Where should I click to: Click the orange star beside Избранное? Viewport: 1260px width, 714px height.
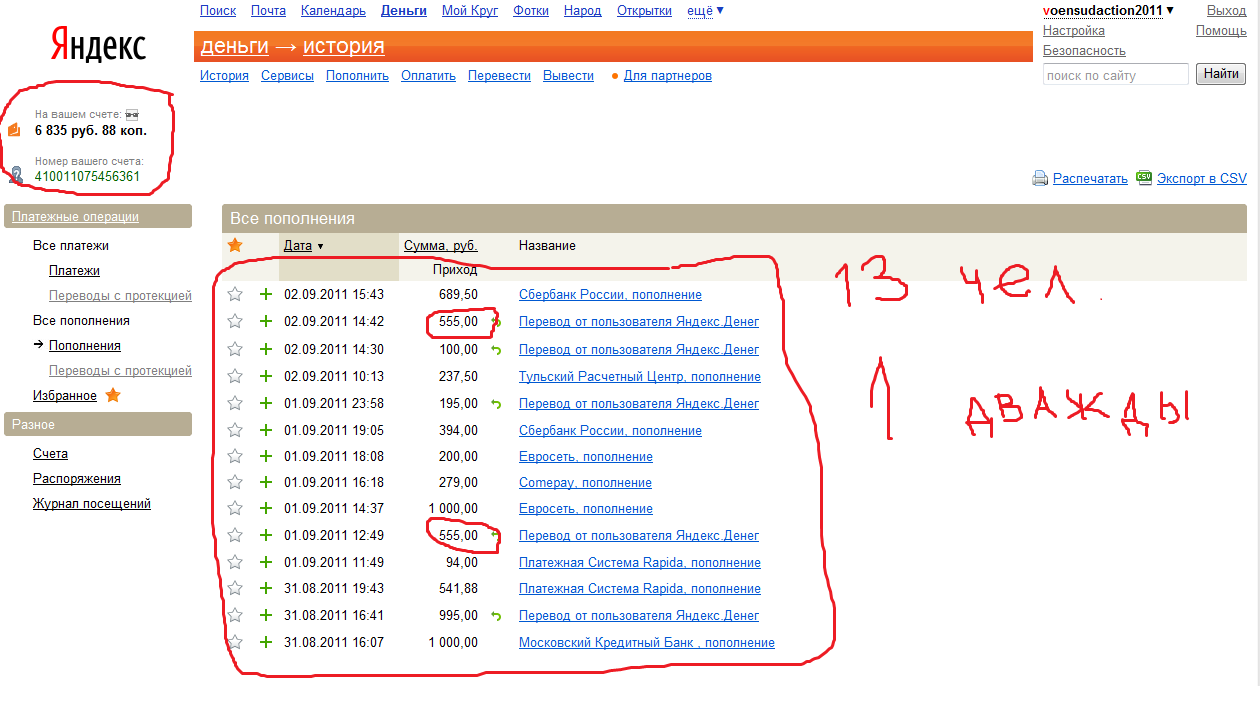click(x=113, y=396)
